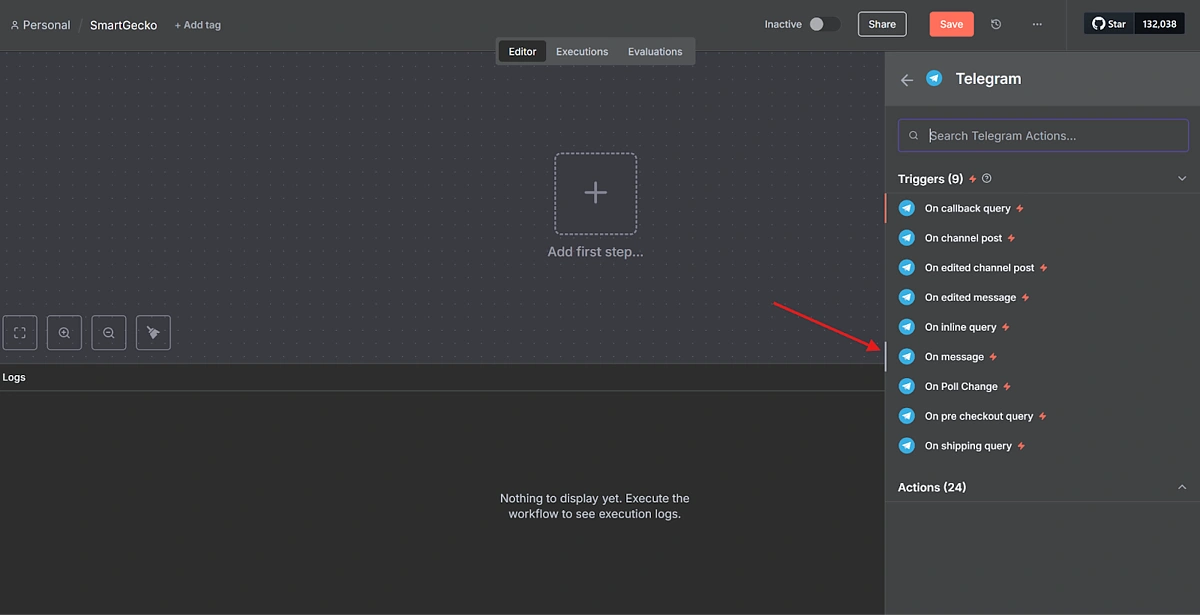Click the magnifier icon in the search bar

click(x=913, y=135)
